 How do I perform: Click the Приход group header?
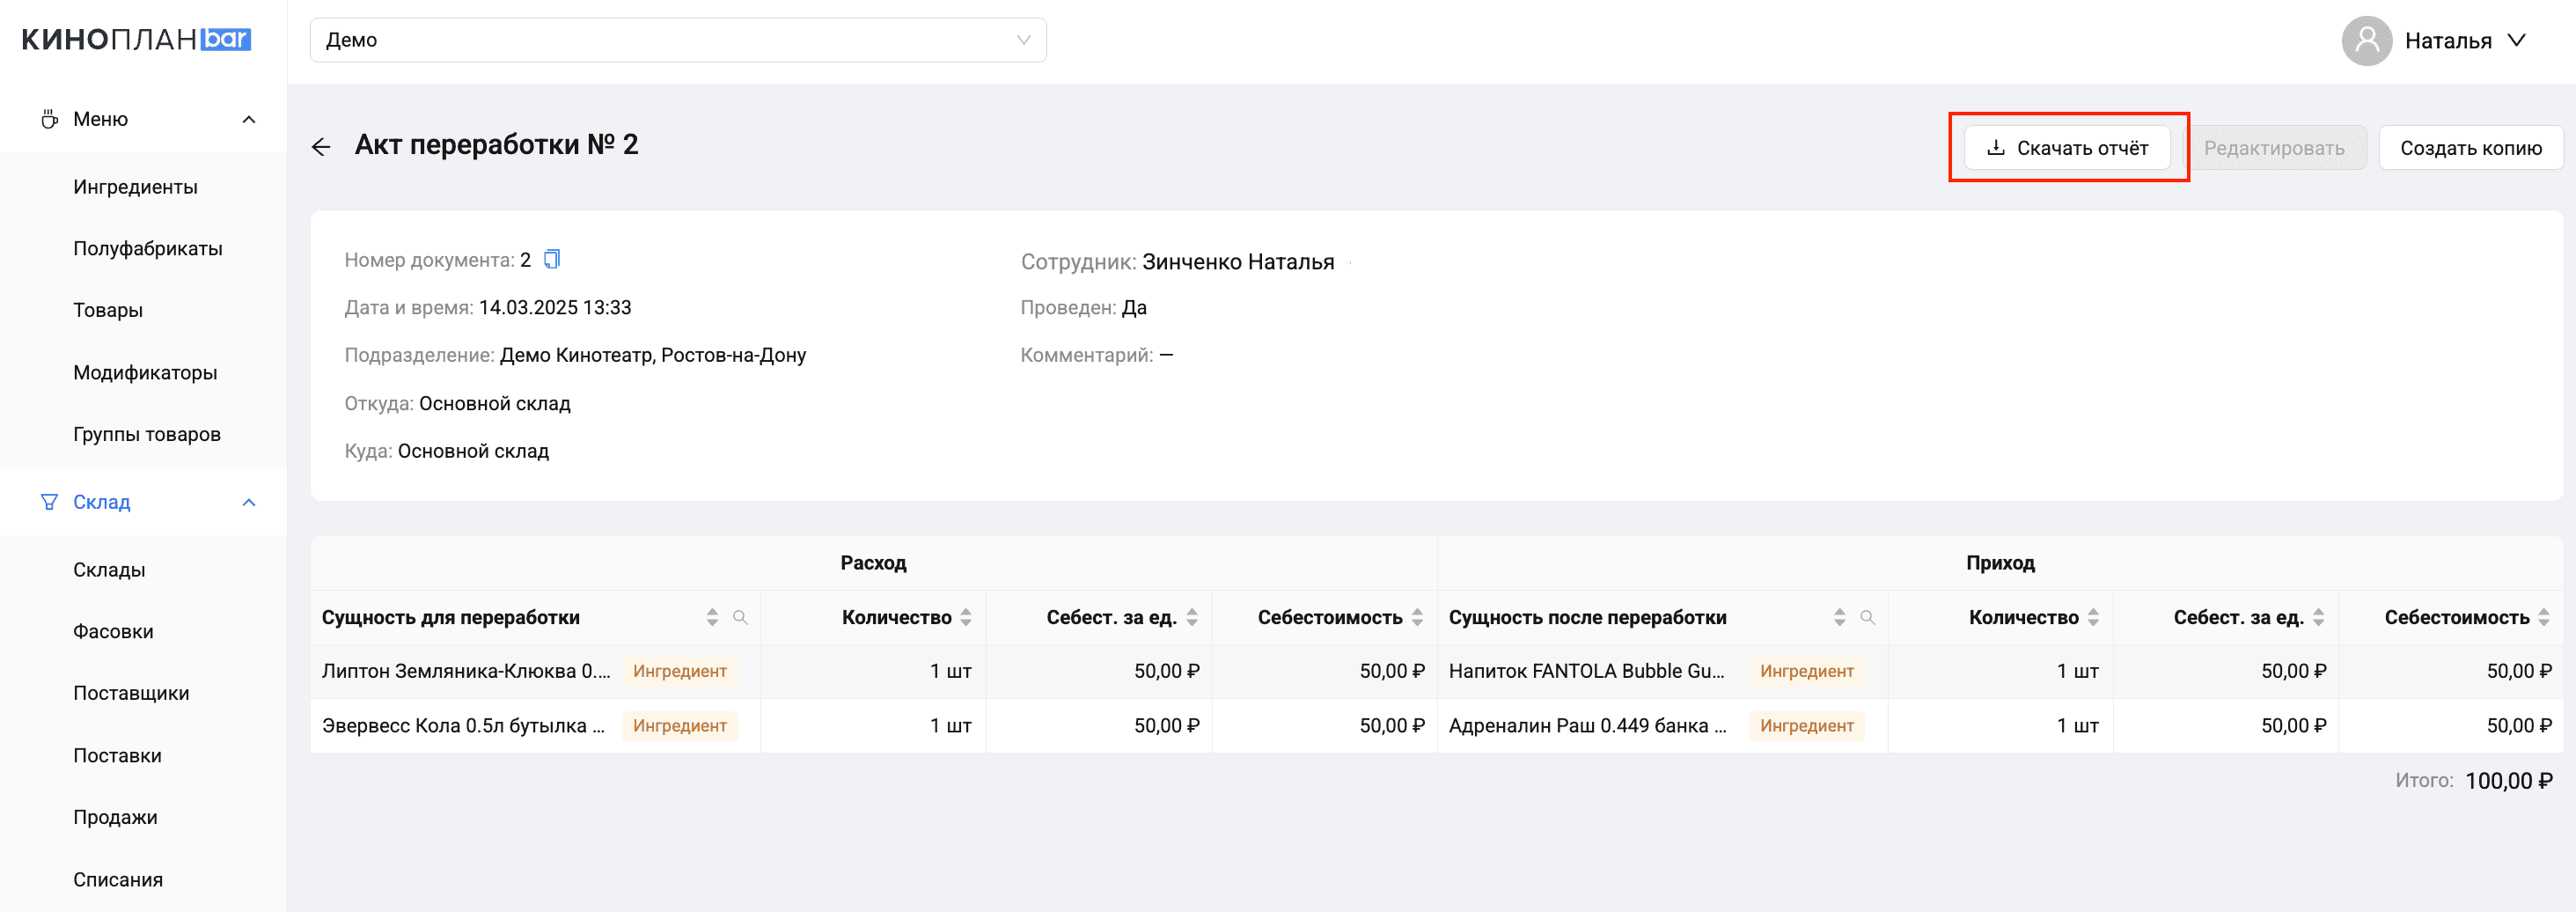pyautogui.click(x=2000, y=563)
